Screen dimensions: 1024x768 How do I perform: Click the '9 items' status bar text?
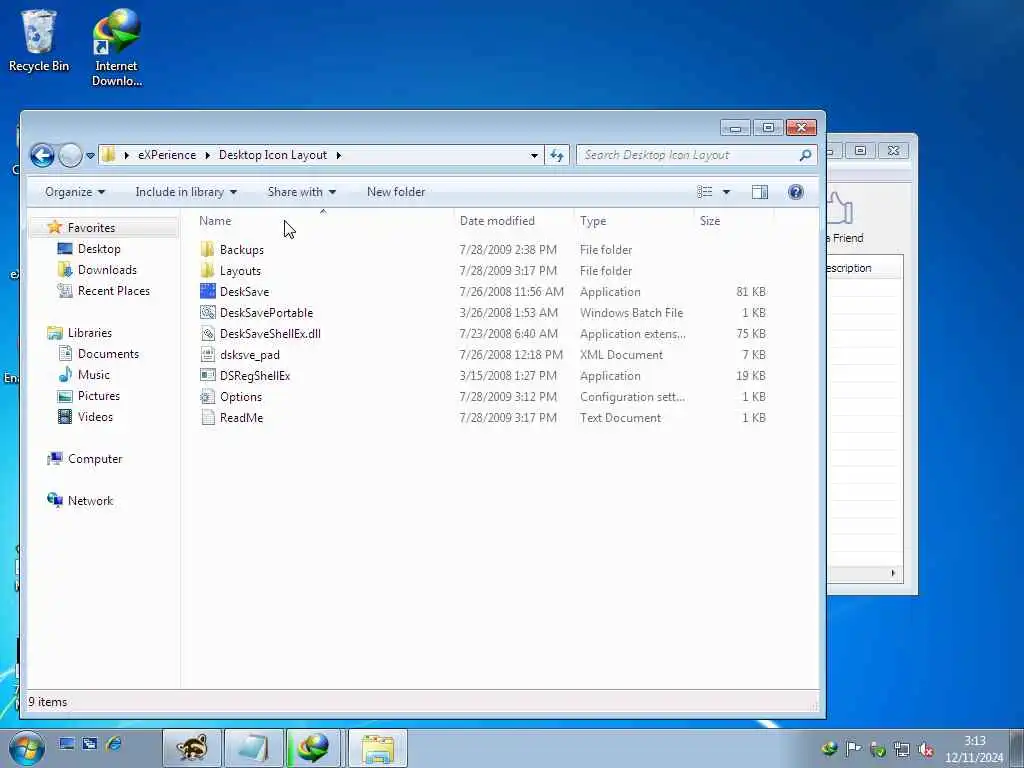tap(48, 702)
